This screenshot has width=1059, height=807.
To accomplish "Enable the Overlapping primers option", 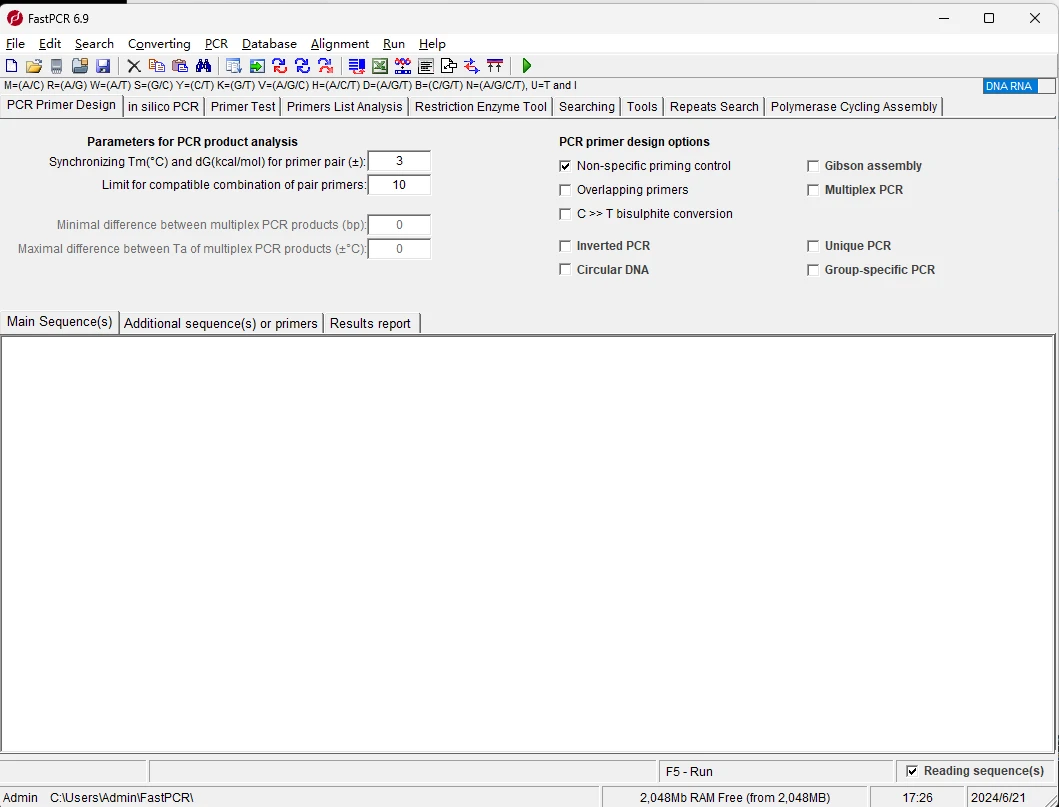I will (x=565, y=190).
